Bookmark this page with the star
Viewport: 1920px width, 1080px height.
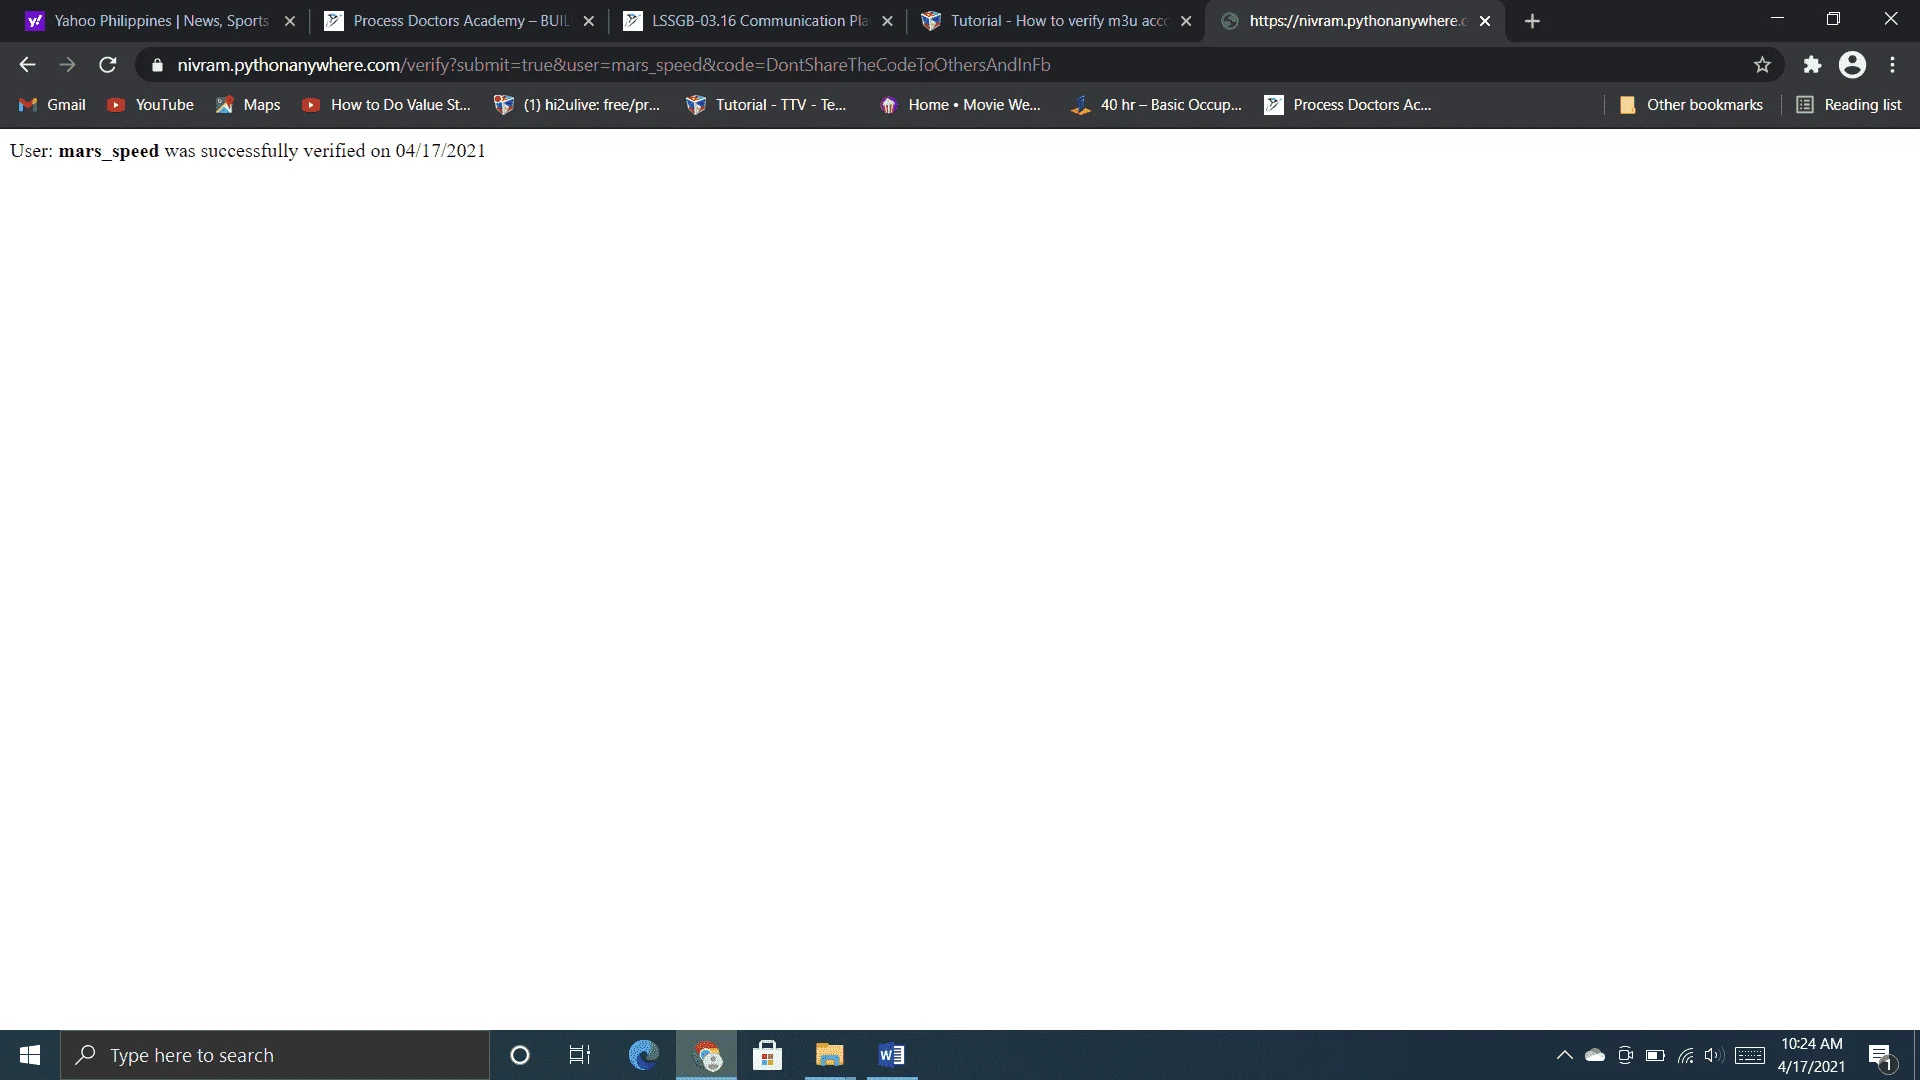point(1762,65)
